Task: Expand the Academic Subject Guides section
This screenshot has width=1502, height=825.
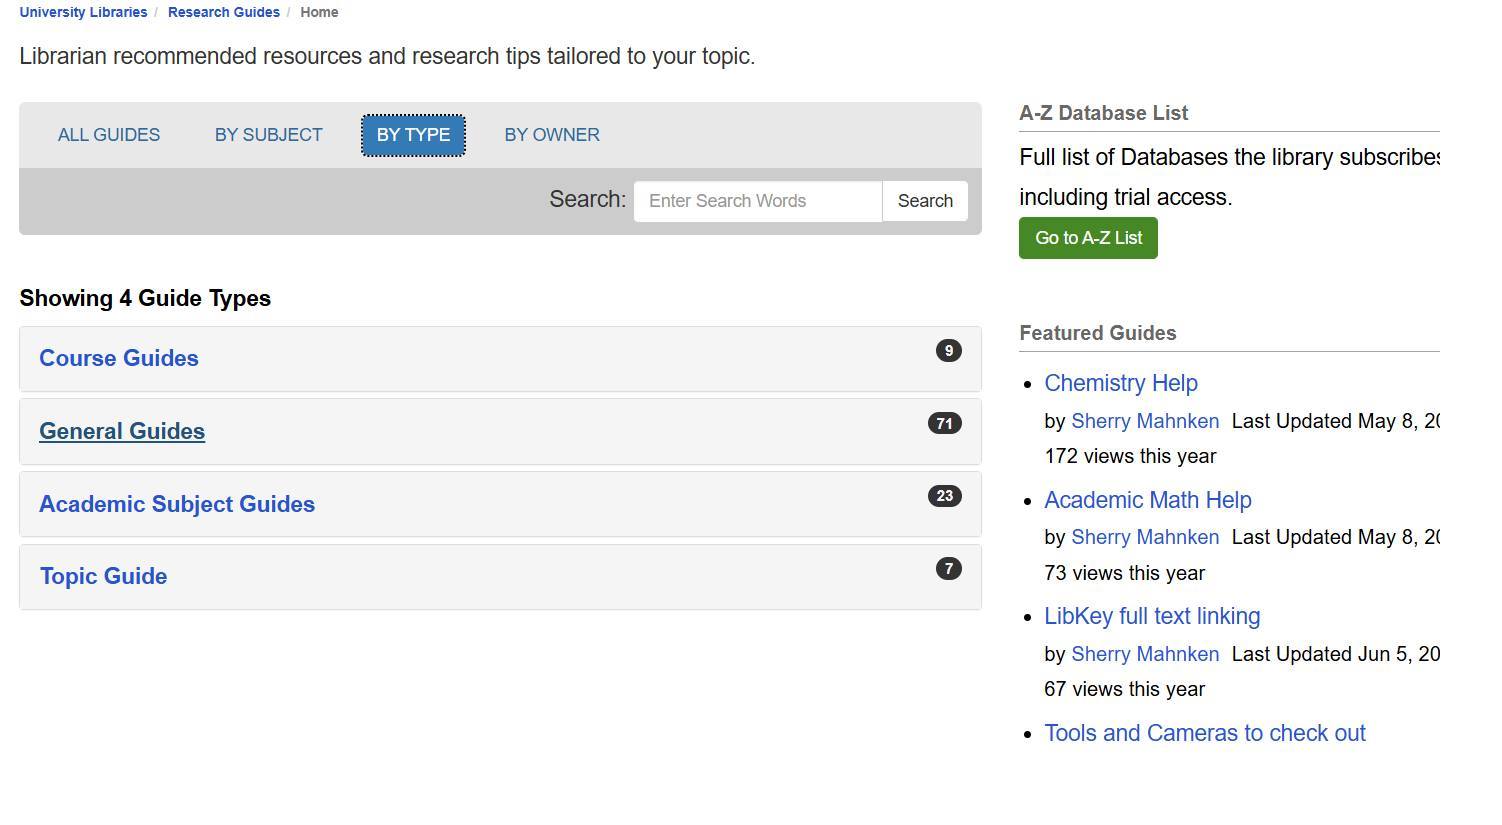Action: pyautogui.click(x=177, y=504)
